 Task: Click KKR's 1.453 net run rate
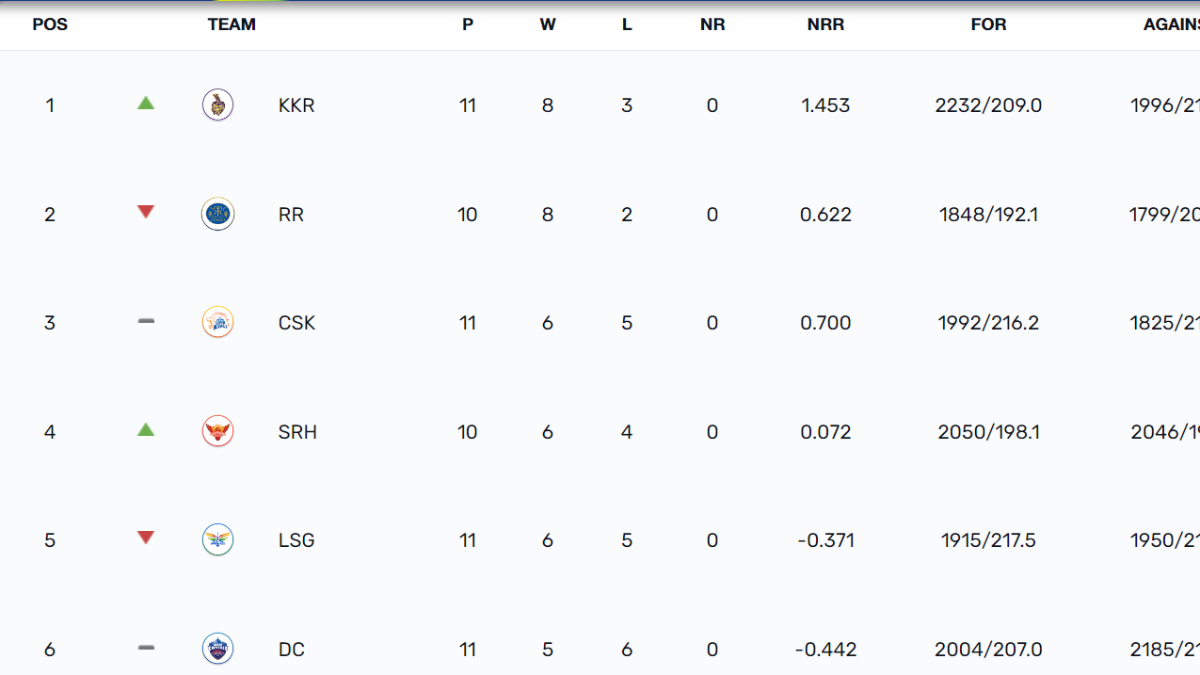coord(826,105)
